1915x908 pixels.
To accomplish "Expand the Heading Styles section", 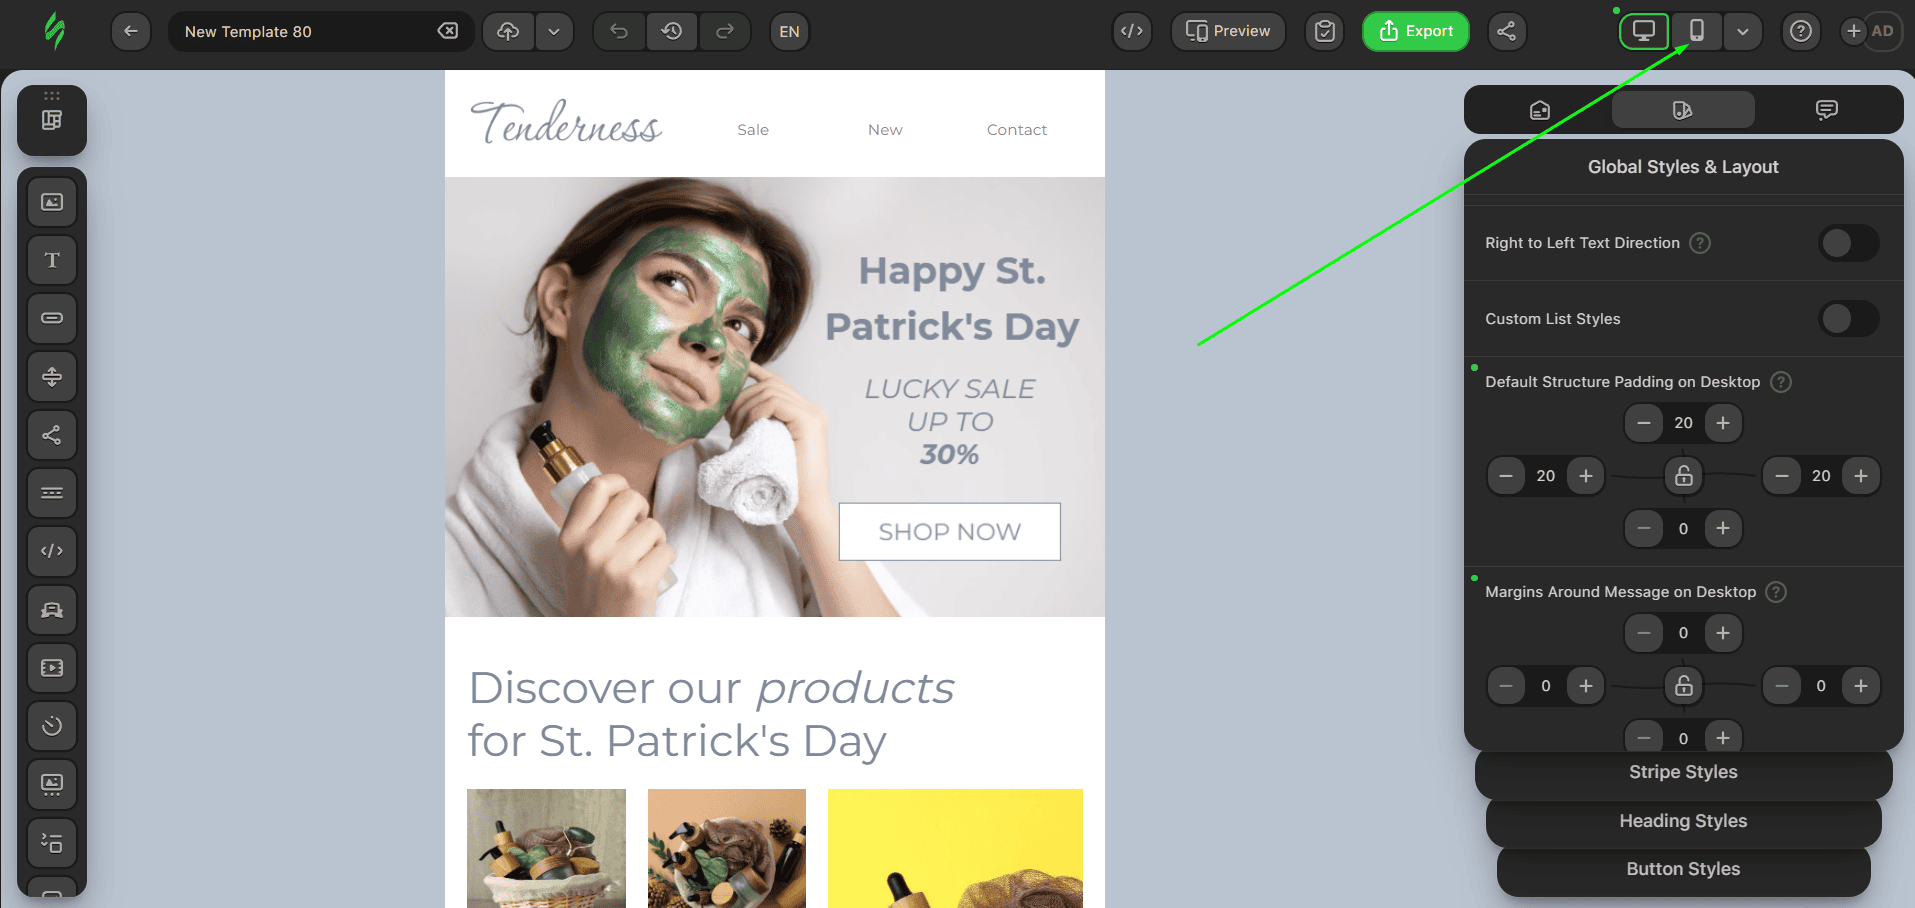I will click(x=1683, y=821).
